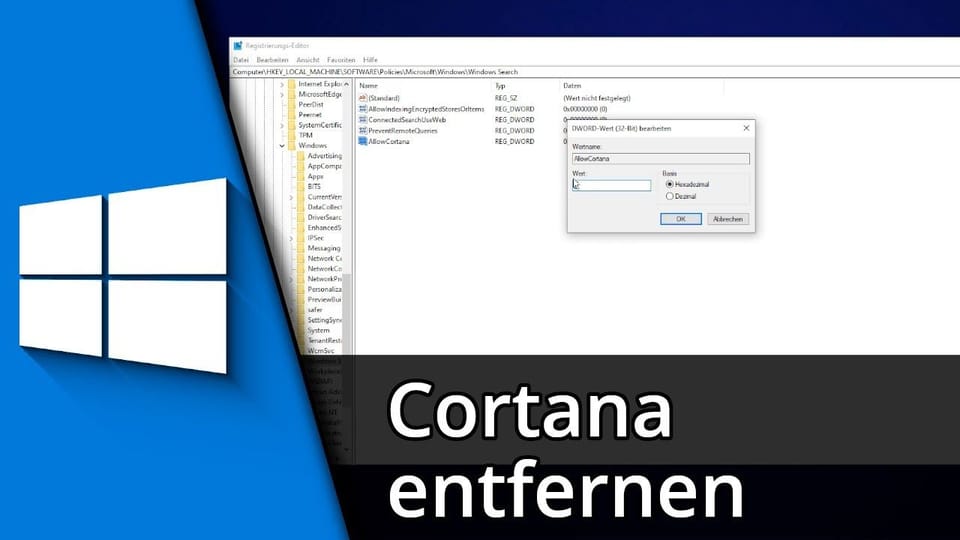Click the IPSec folder icon
This screenshot has height=540, width=960.
click(x=301, y=238)
